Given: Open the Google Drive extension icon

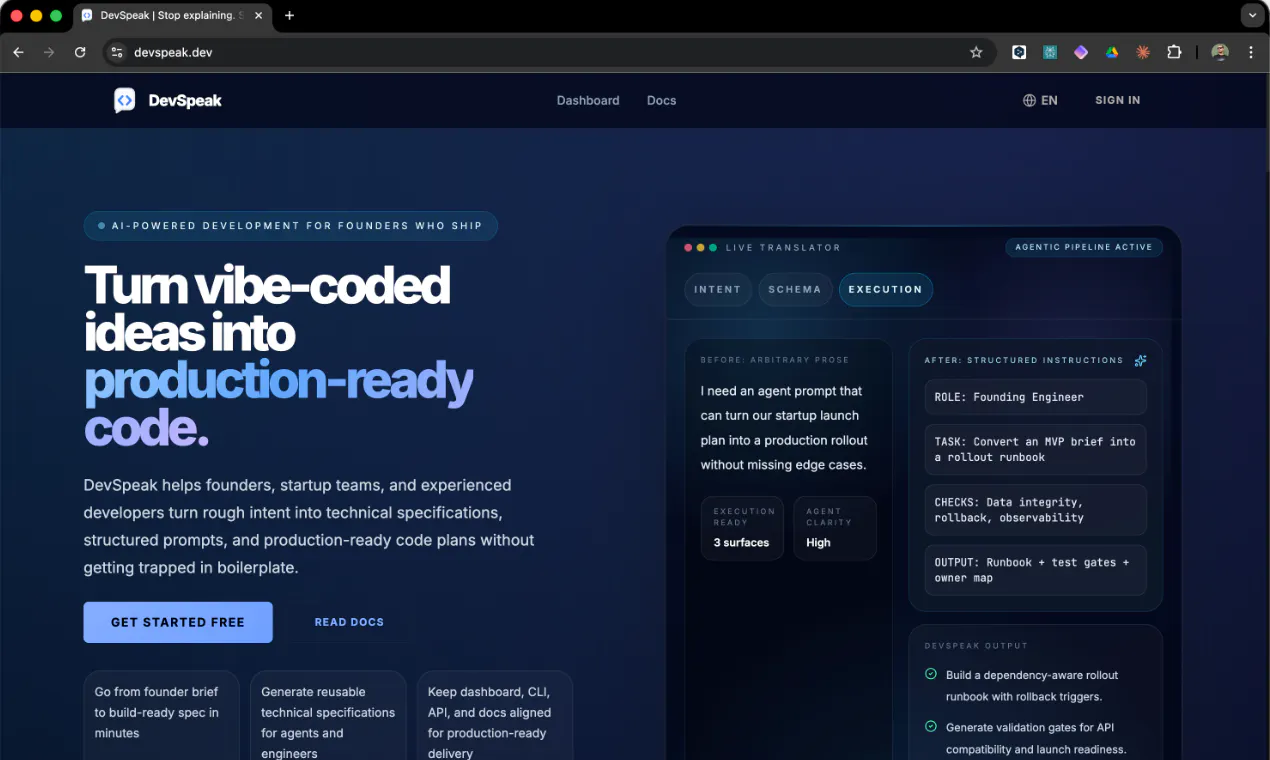Looking at the screenshot, I should [1112, 52].
